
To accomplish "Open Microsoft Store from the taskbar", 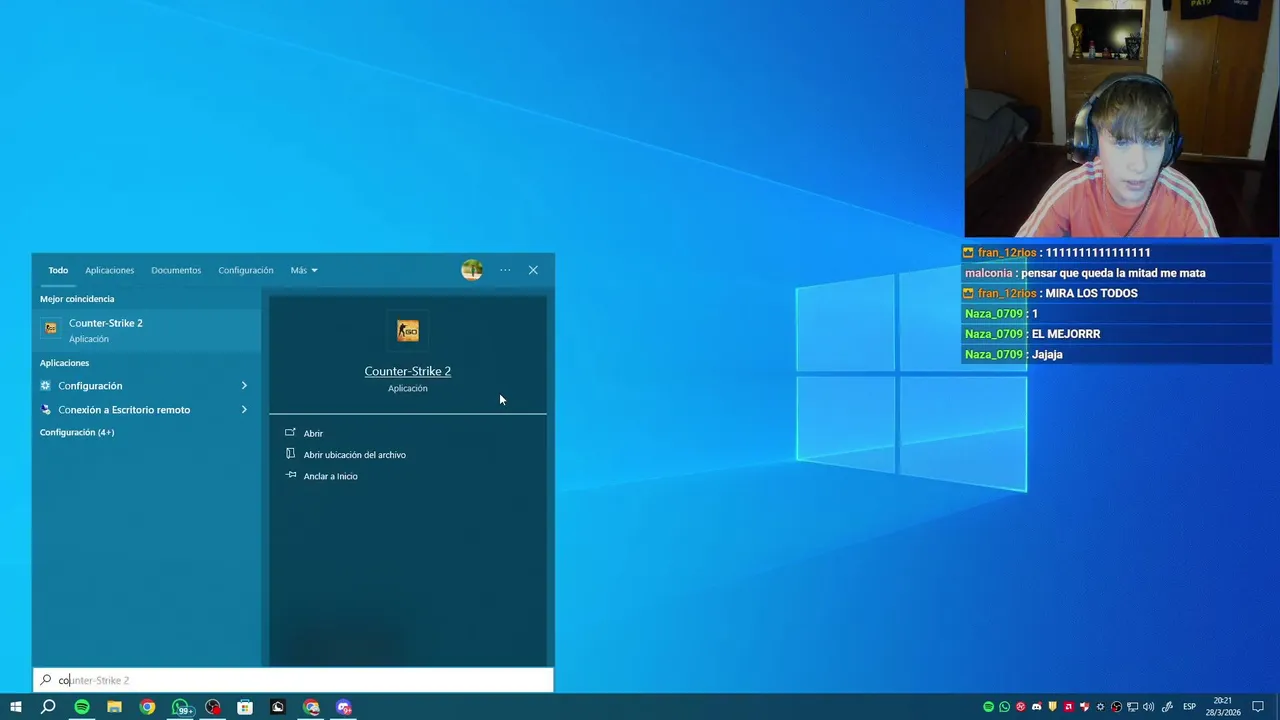I will (x=245, y=707).
